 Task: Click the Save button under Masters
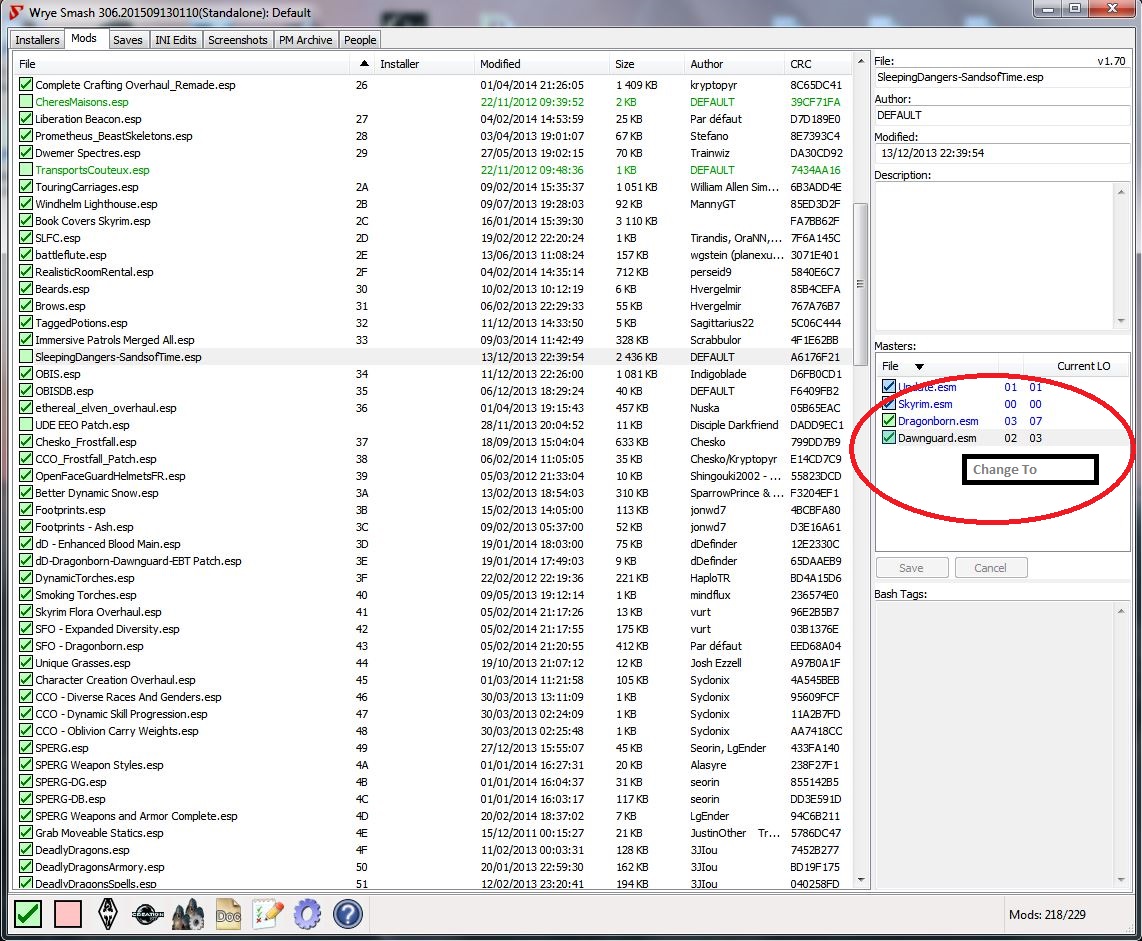(912, 568)
